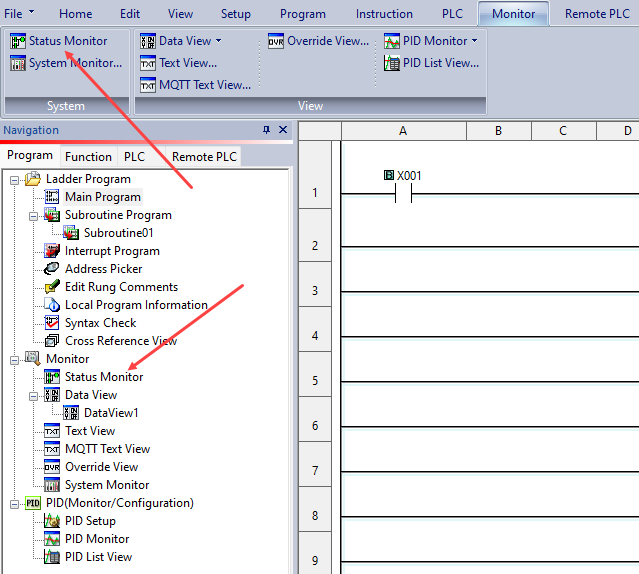The height and width of the screenshot is (574, 639).
Task: Click the Data View ribbon icon
Action: tap(148, 41)
